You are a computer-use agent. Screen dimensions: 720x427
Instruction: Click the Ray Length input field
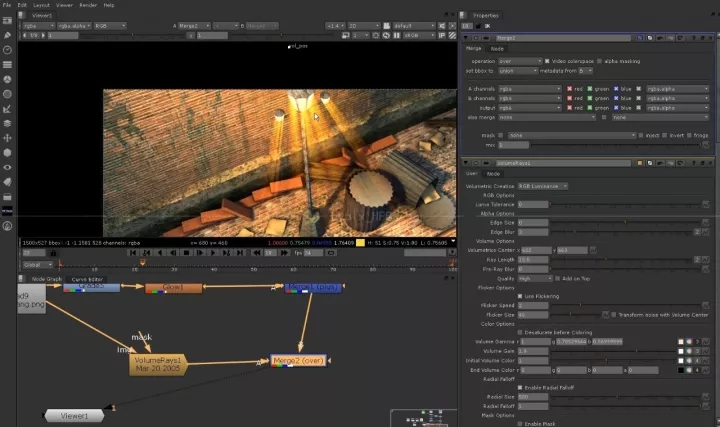(x=532, y=259)
